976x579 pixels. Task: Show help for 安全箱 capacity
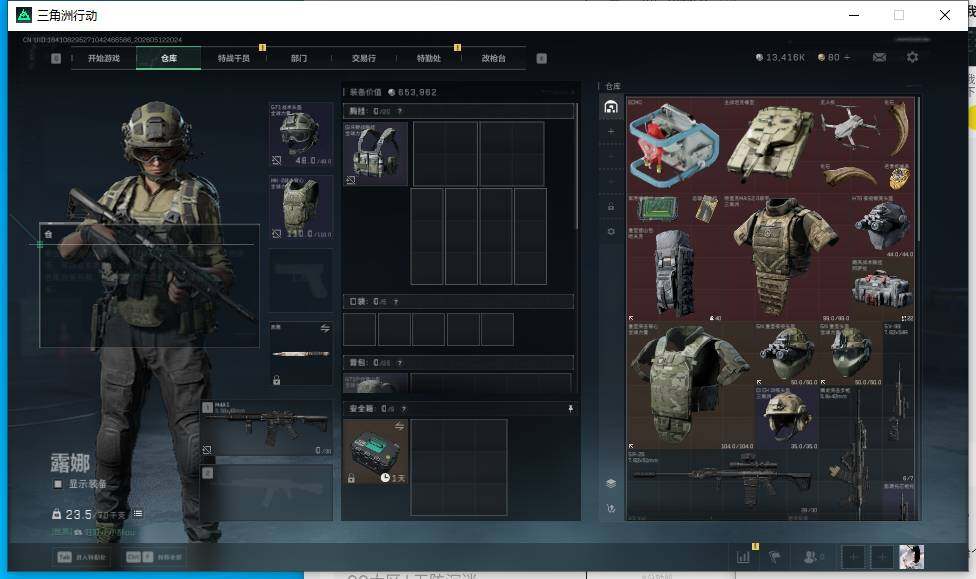tap(403, 409)
